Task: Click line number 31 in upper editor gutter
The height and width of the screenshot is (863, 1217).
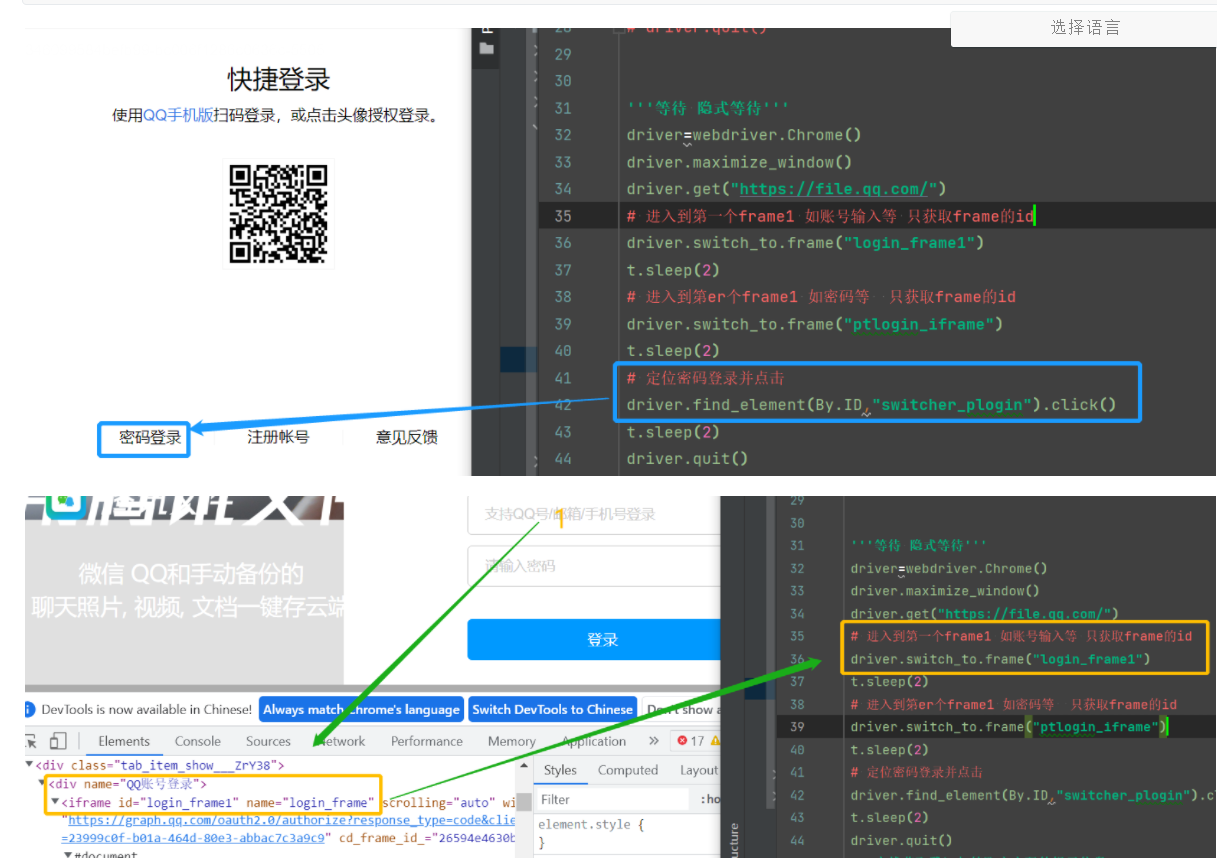Action: (563, 108)
